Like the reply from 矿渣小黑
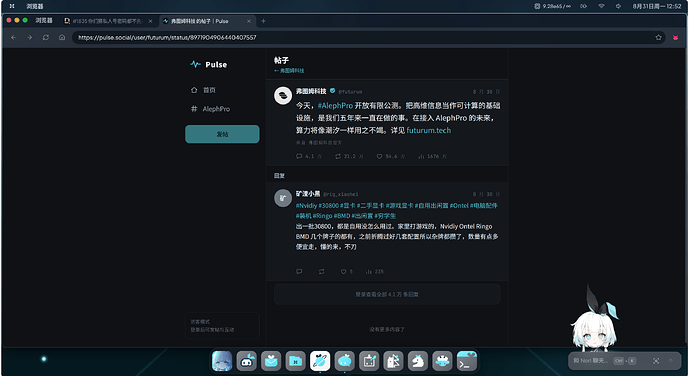Image resolution: width=689 pixels, height=376 pixels. pyautogui.click(x=344, y=271)
